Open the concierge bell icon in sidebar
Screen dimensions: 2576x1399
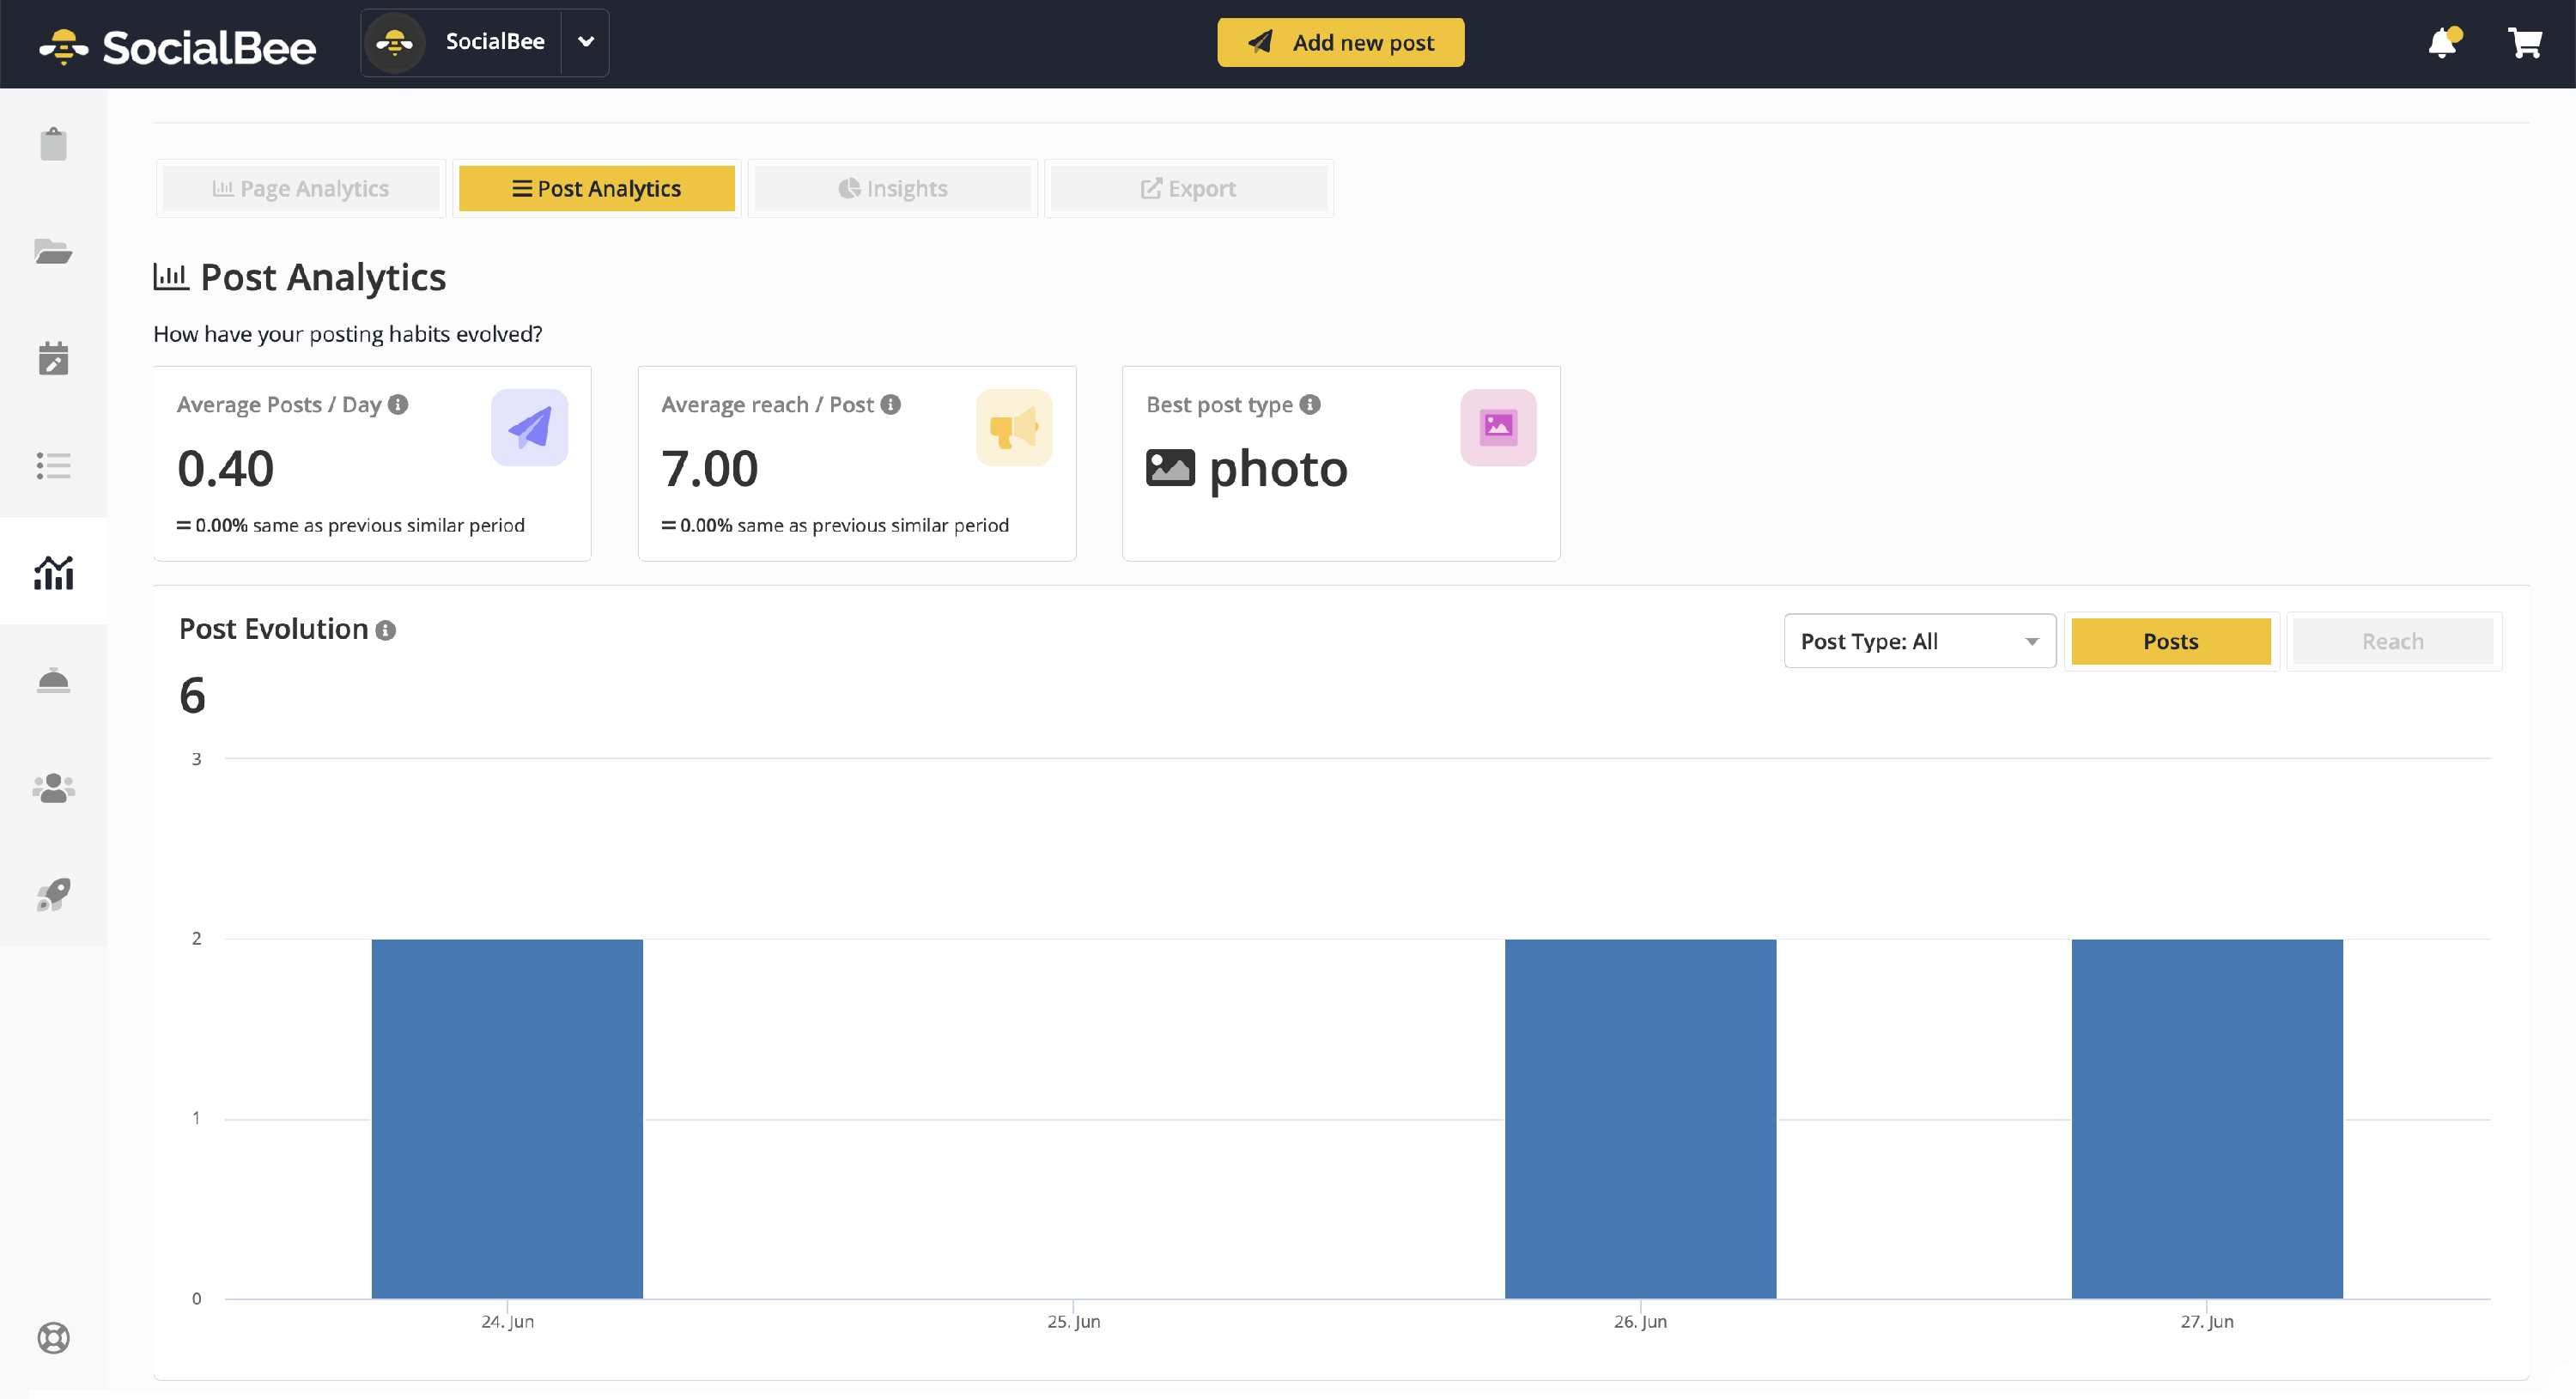click(53, 680)
